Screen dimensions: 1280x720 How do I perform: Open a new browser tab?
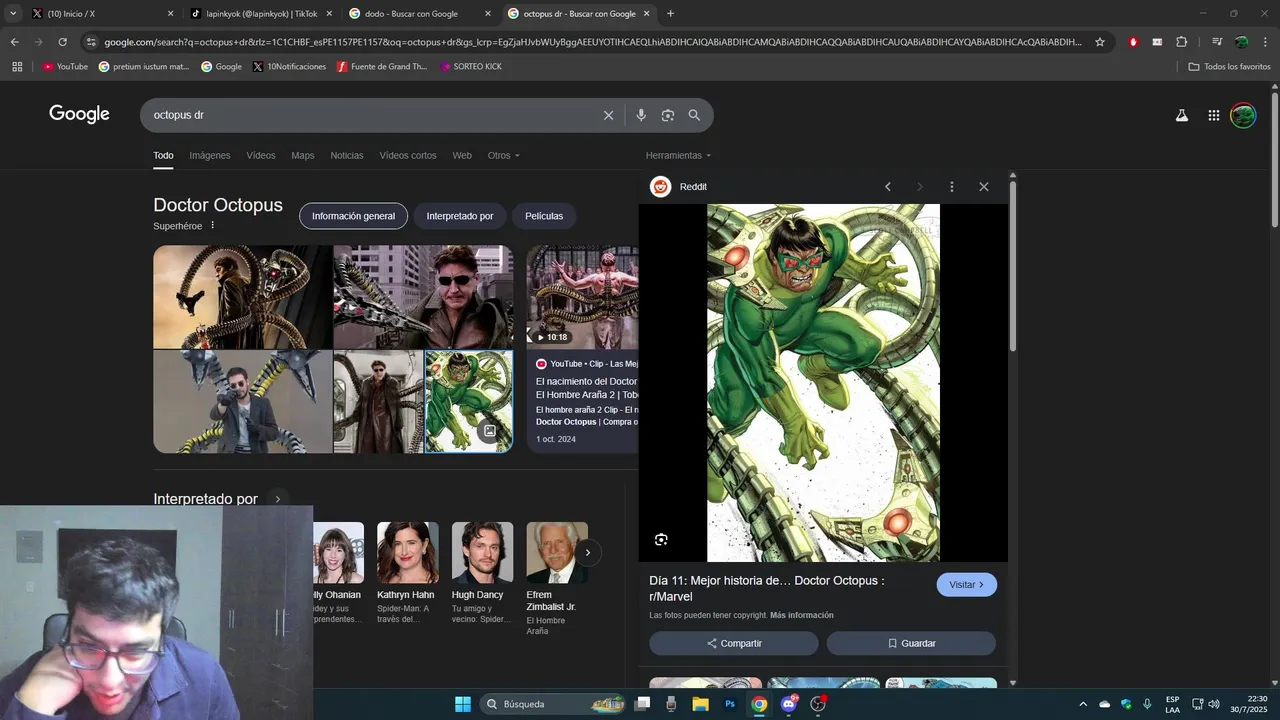pyautogui.click(x=670, y=14)
